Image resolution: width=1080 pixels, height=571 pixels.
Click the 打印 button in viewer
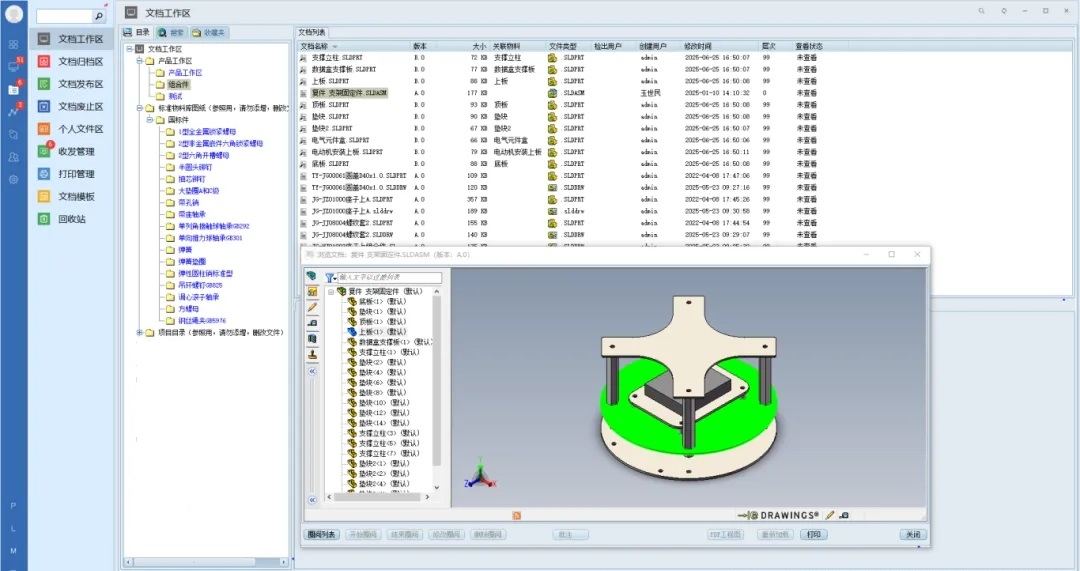pyautogui.click(x=813, y=535)
